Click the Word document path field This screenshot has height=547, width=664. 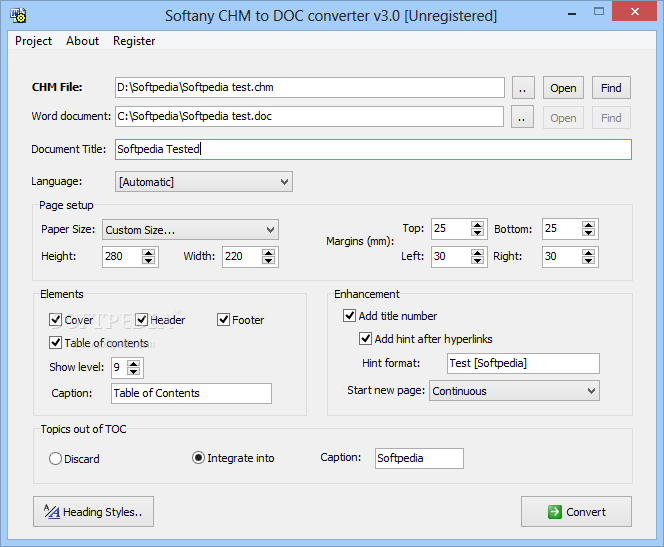coord(309,116)
